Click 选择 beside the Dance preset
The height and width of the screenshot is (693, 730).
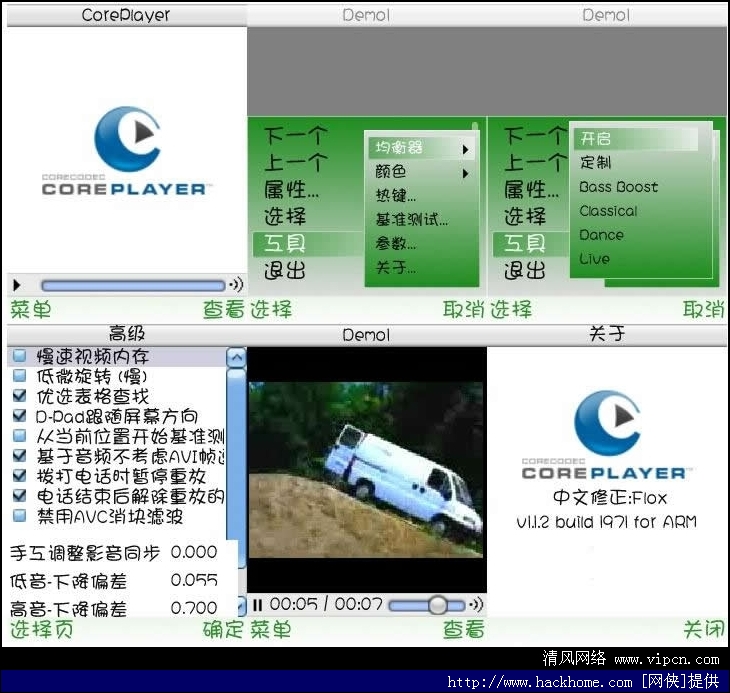(x=525, y=216)
